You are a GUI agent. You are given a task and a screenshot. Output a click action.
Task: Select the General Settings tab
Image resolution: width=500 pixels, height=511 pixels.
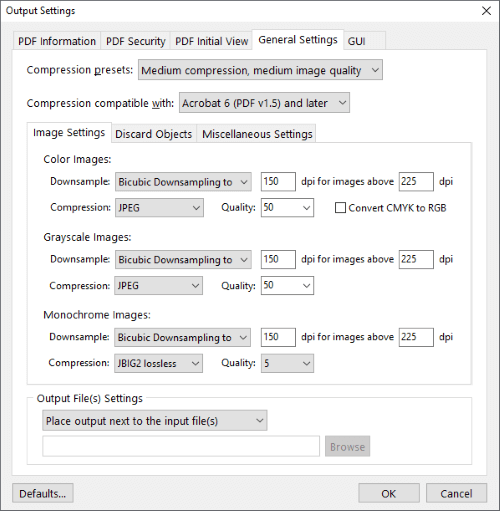[298, 40]
